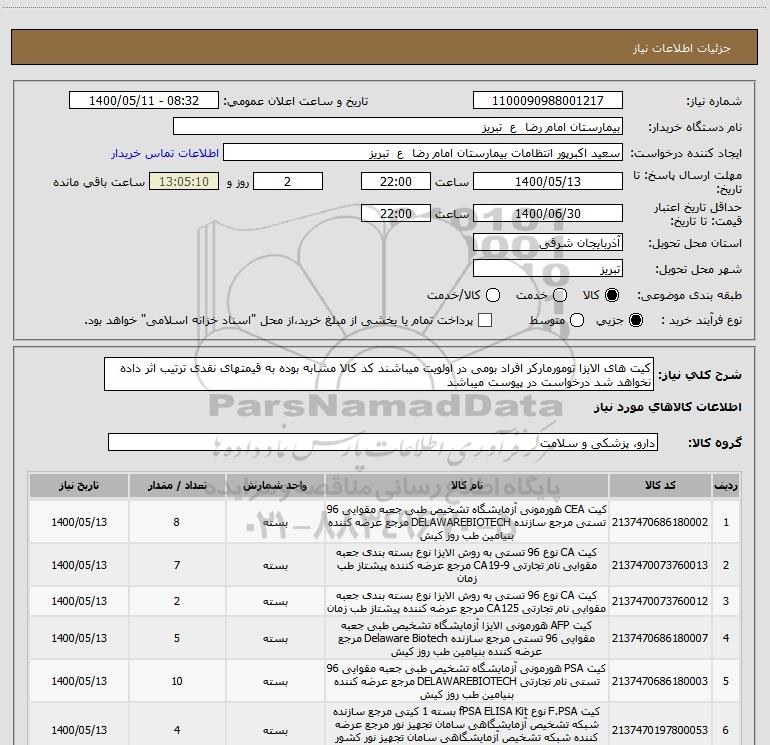Select the جزیی purchase type radio
The image size is (770, 745).
(x=635, y=320)
